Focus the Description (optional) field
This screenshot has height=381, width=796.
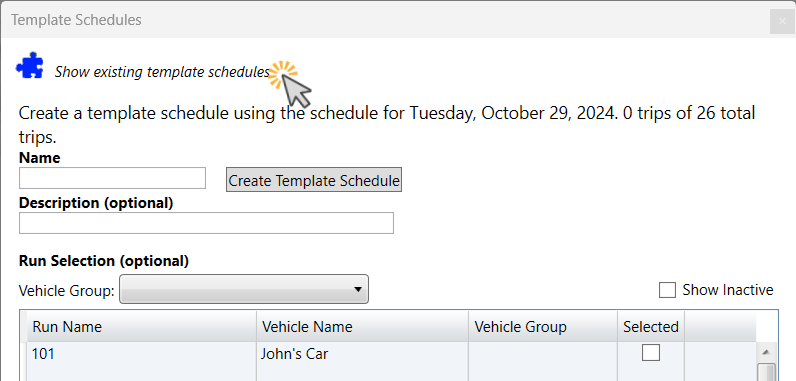pyautogui.click(x=206, y=223)
